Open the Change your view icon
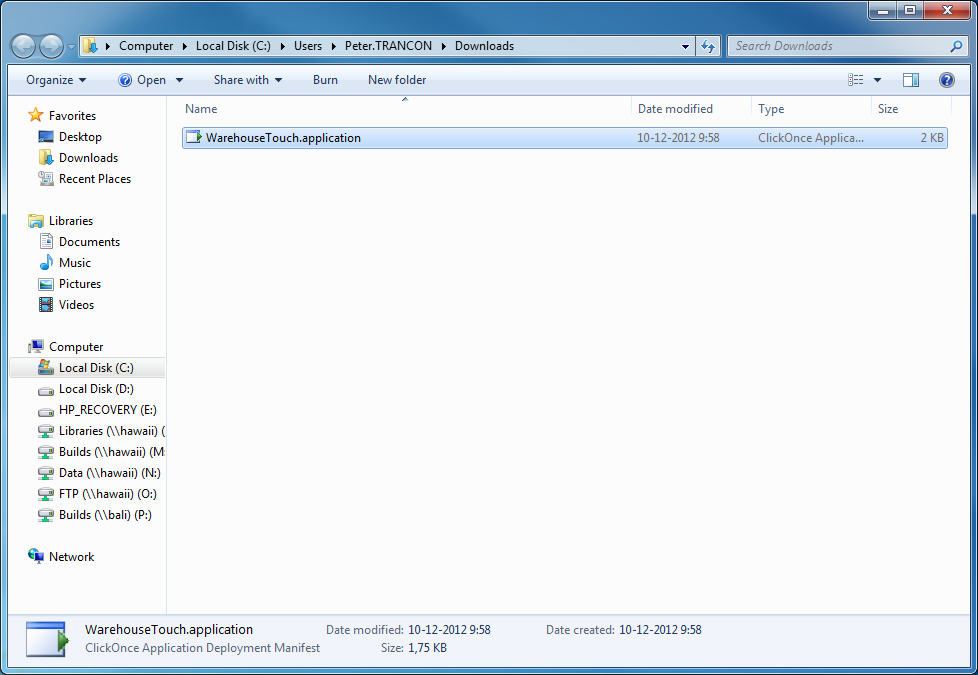The height and width of the screenshot is (675, 978). tap(856, 80)
